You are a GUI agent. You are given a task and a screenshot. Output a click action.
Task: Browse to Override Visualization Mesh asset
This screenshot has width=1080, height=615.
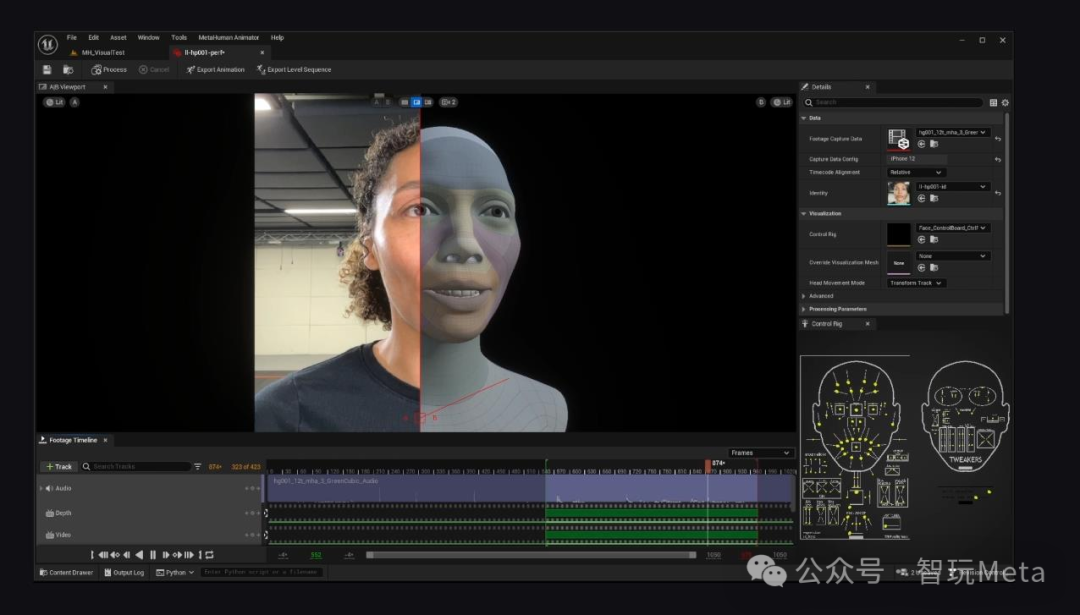click(x=934, y=268)
